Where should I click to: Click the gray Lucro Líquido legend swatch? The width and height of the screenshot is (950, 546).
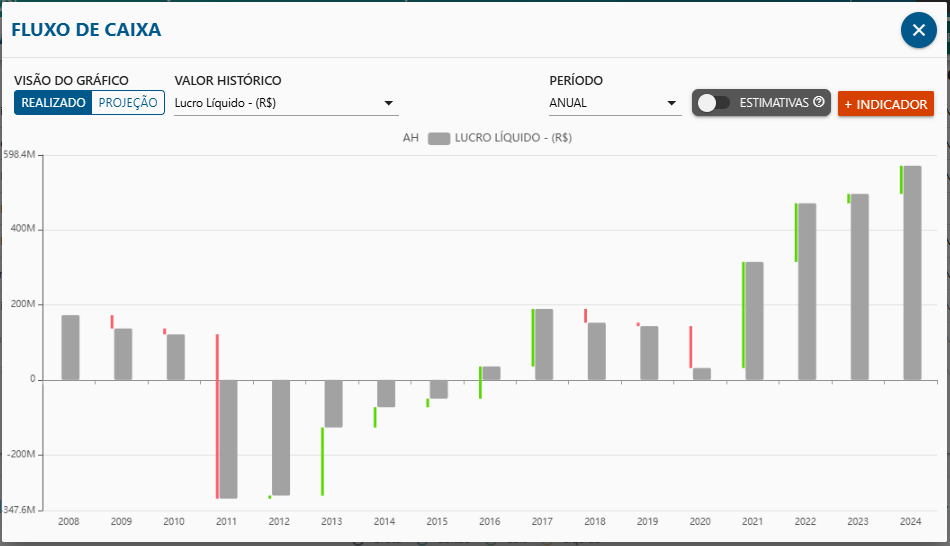pyautogui.click(x=438, y=139)
